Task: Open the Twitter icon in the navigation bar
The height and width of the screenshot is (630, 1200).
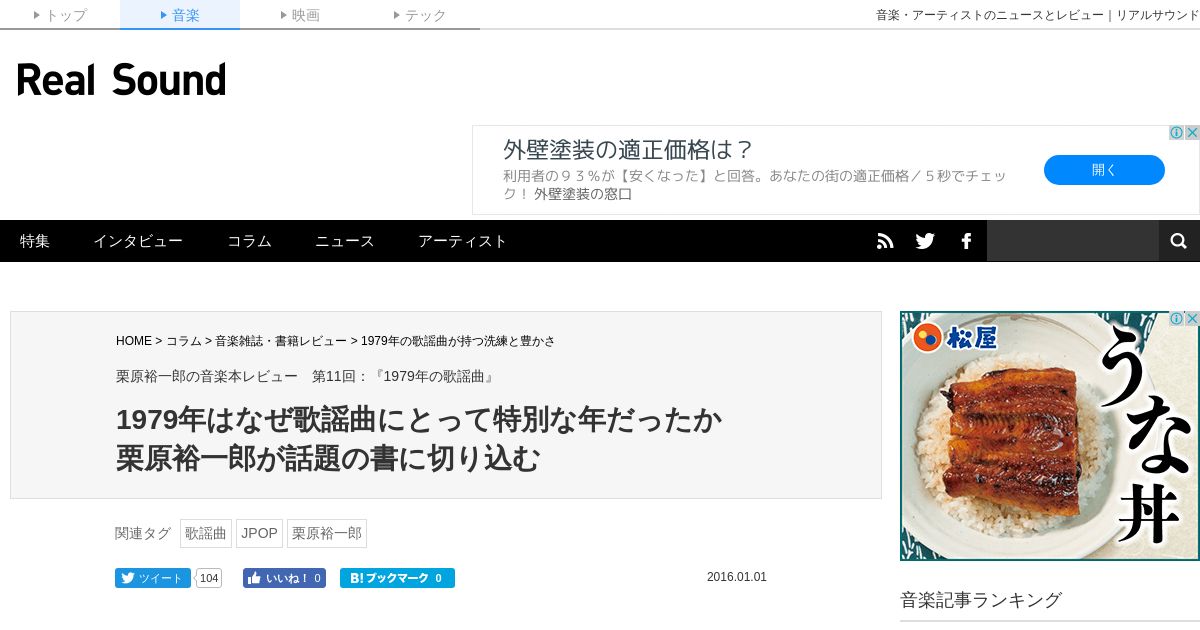Action: (925, 241)
